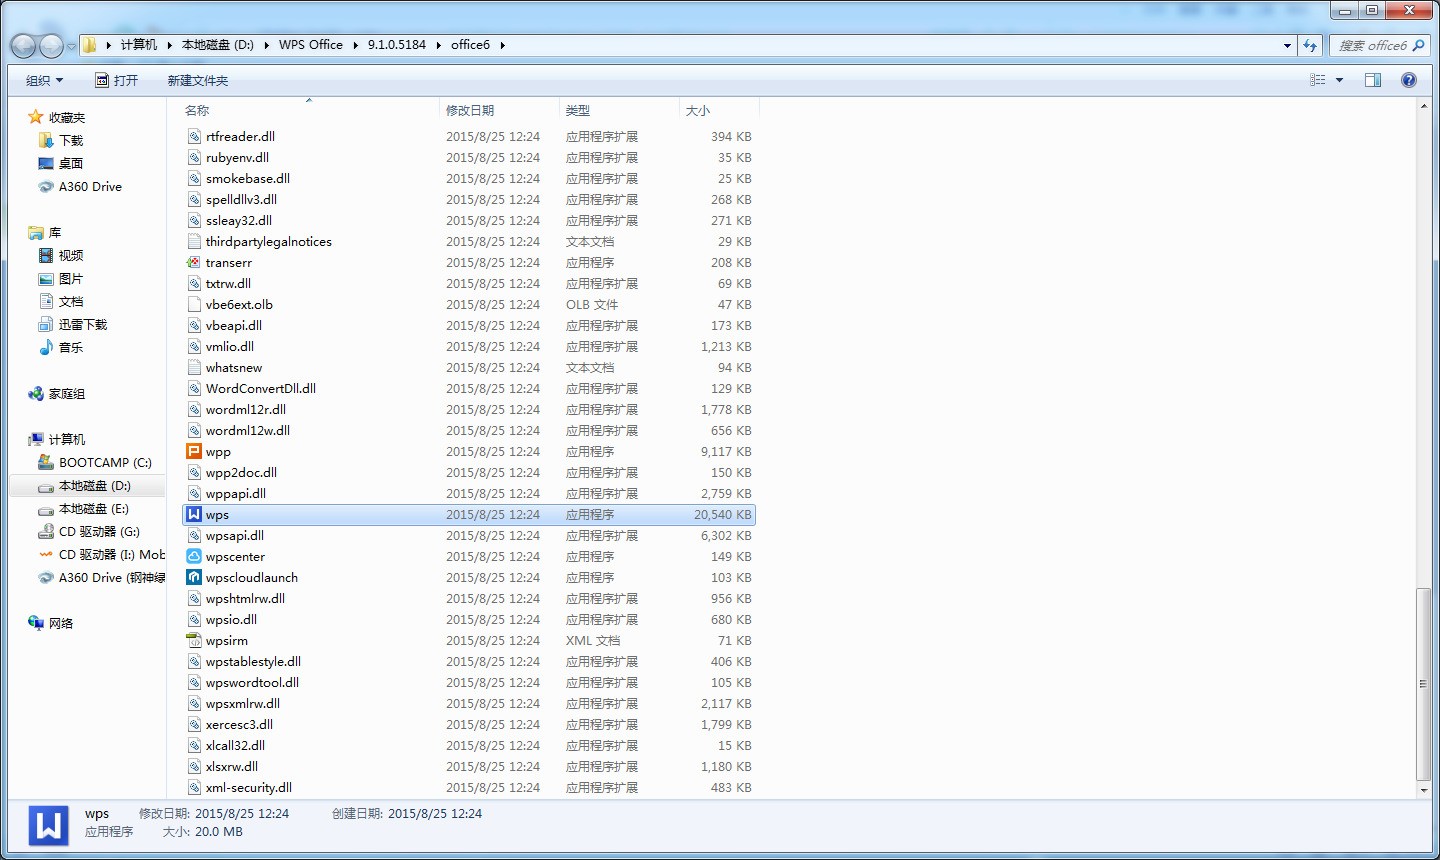The height and width of the screenshot is (860, 1440).
Task: Select the Favorites star icon in sidebar
Action: 36,117
